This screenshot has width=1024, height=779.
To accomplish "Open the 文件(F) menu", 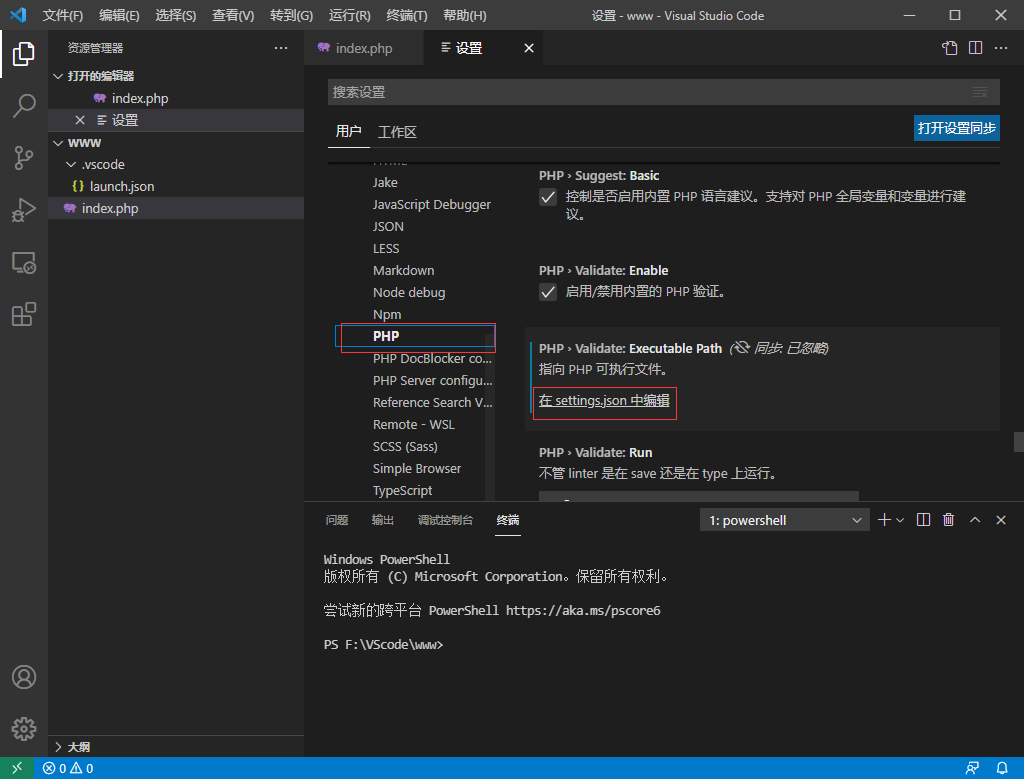I will click(x=62, y=15).
